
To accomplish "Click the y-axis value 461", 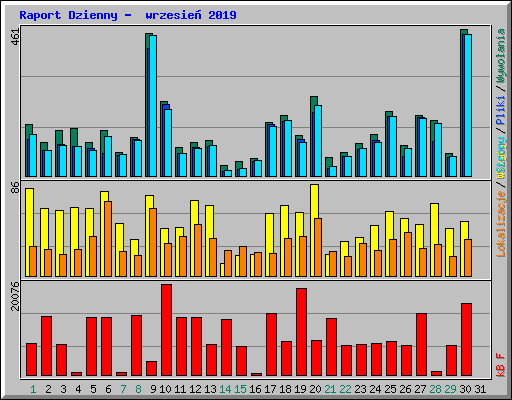I will tap(15, 37).
